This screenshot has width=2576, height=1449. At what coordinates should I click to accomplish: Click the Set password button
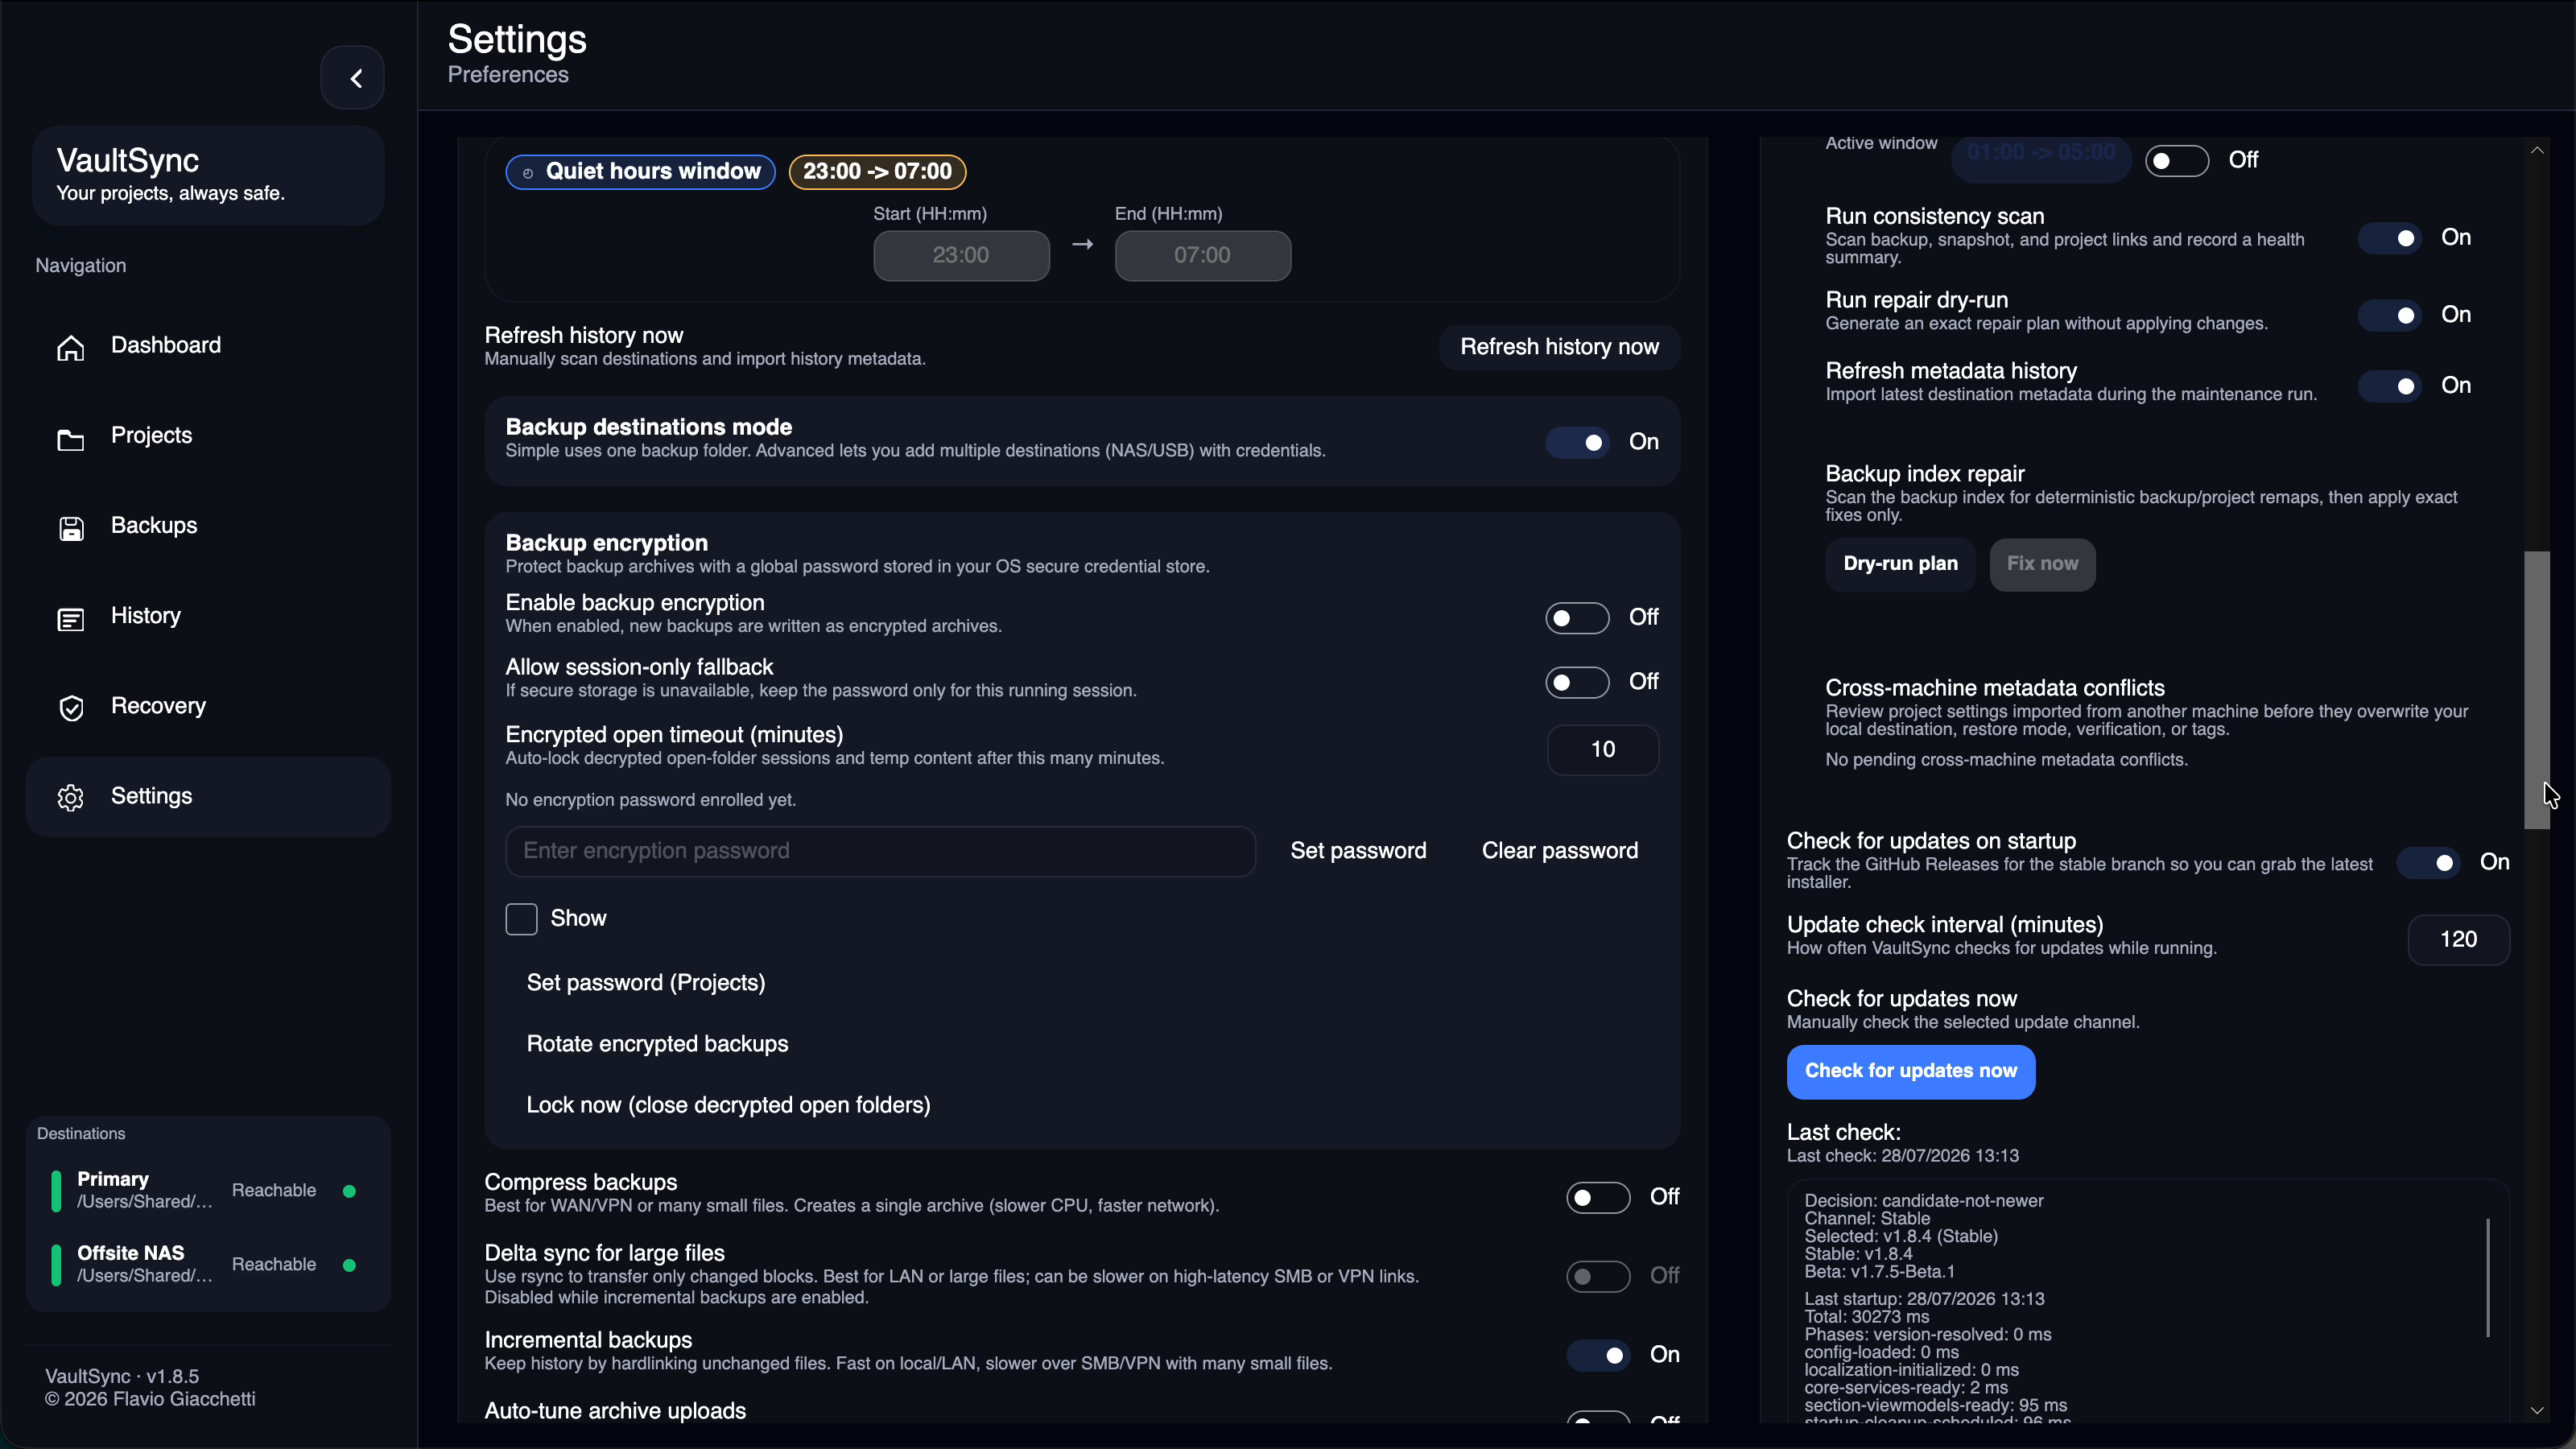(x=1358, y=851)
